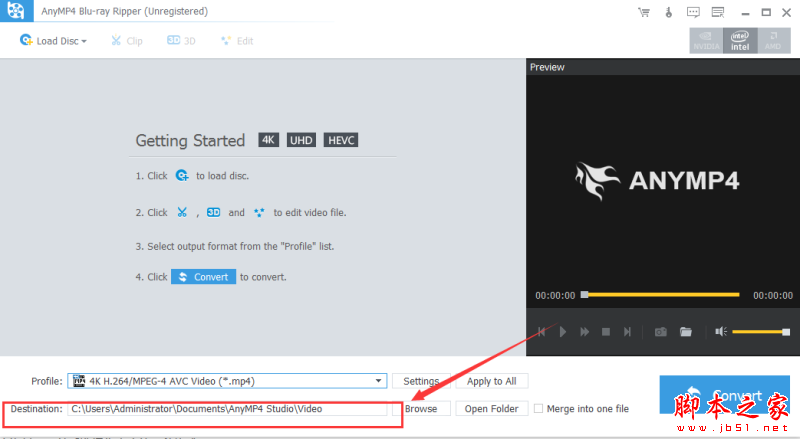Screen dimensions: 800x439
Task: Click the Convert button in Getting Started
Action: (x=203, y=277)
